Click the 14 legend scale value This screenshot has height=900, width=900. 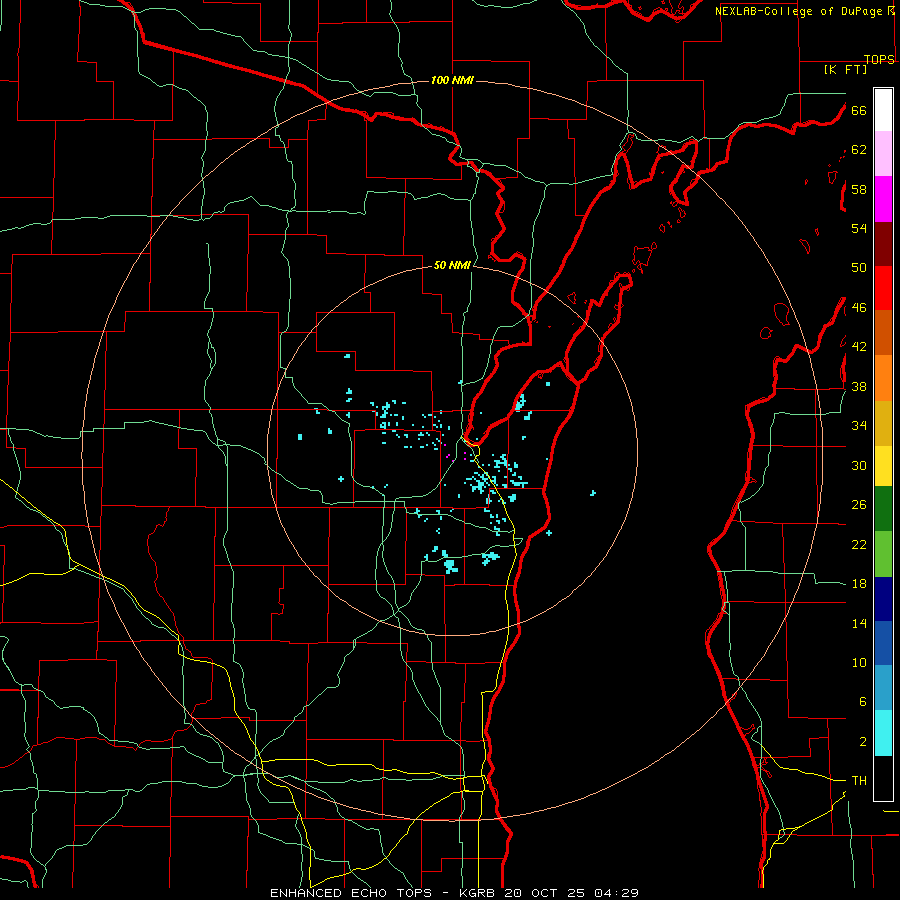tap(859, 623)
